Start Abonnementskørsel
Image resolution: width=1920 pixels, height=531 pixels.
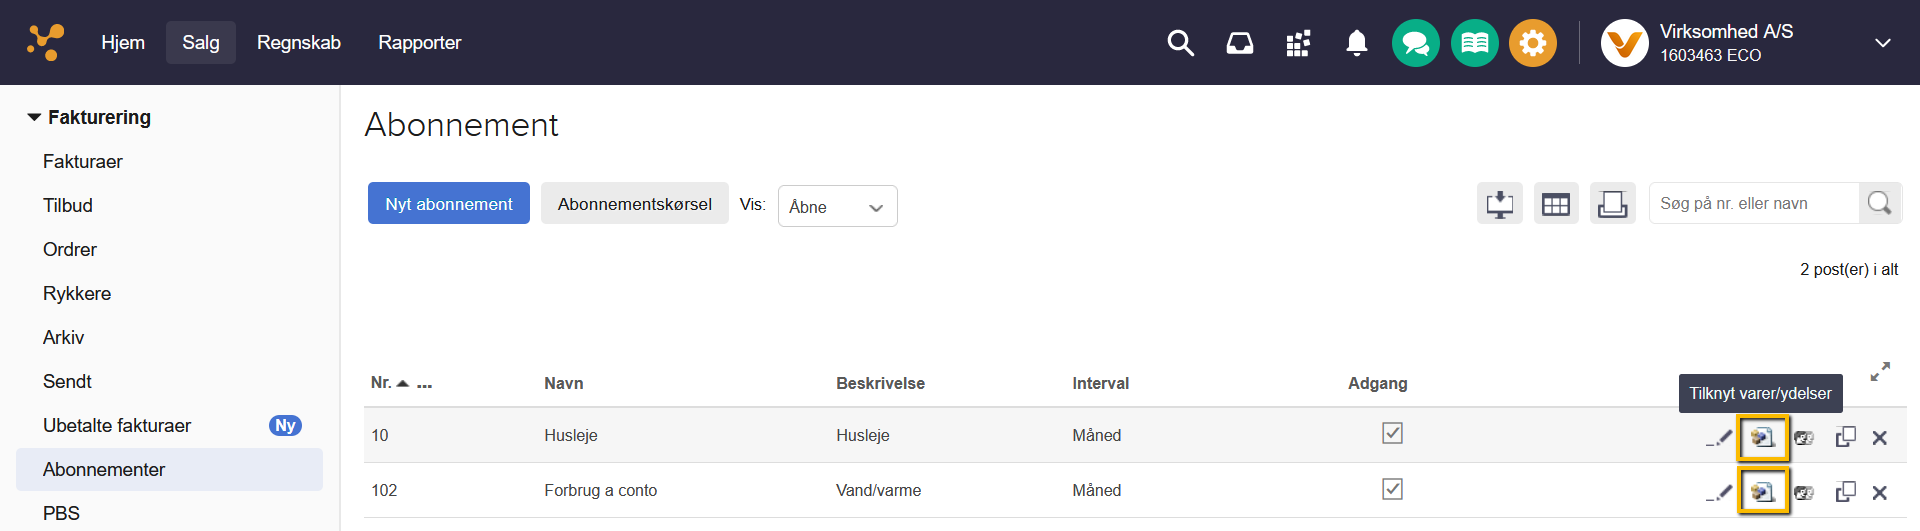(x=634, y=204)
